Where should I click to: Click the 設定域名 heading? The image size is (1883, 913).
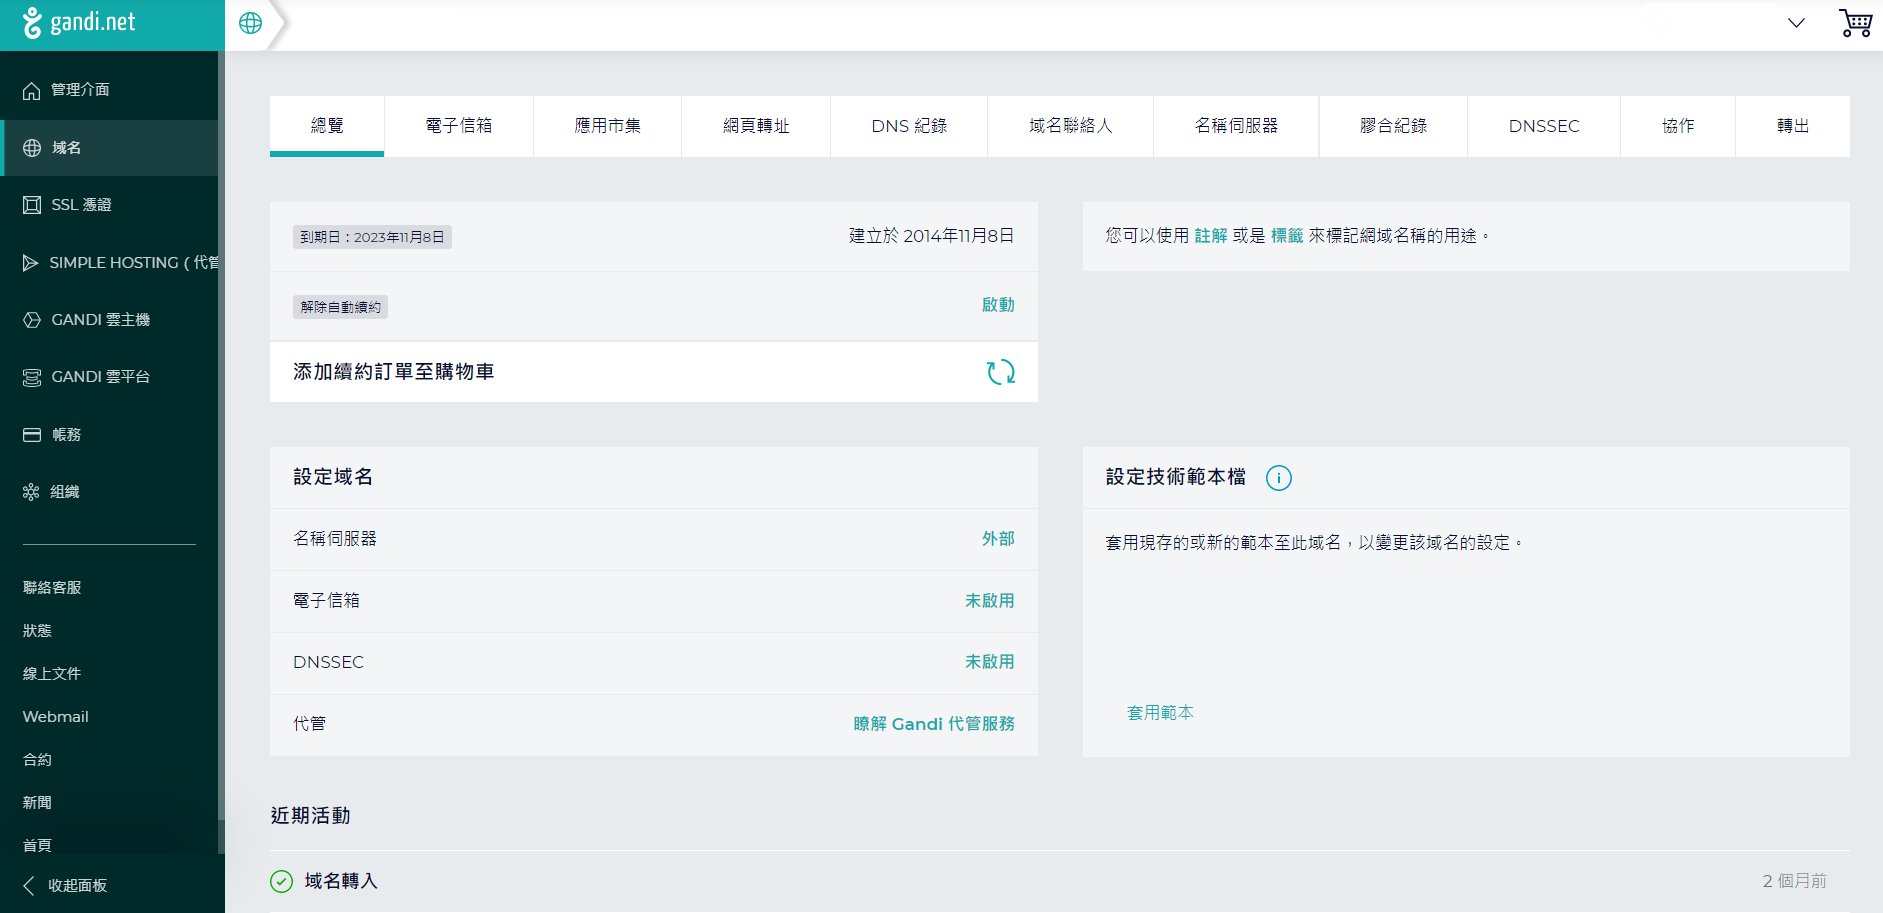(x=333, y=477)
